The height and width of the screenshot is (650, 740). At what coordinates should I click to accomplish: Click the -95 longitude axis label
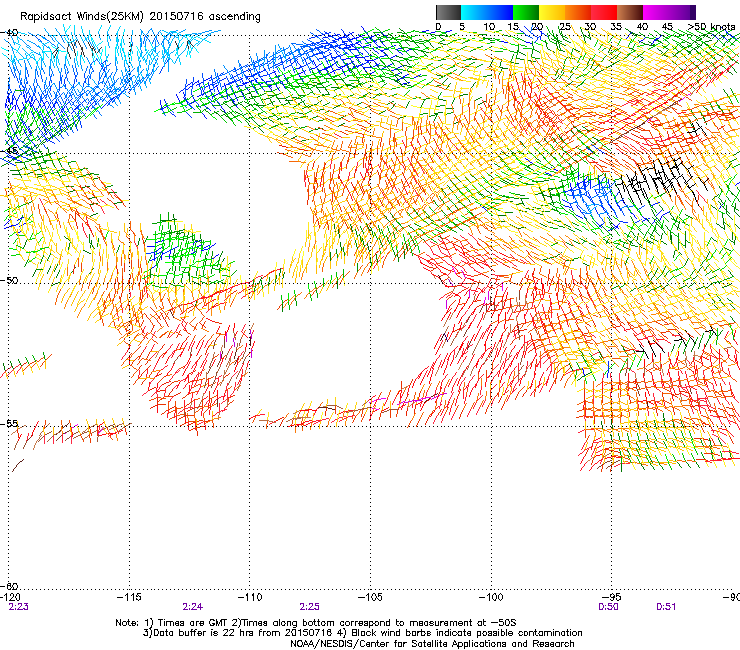[x=612, y=598]
